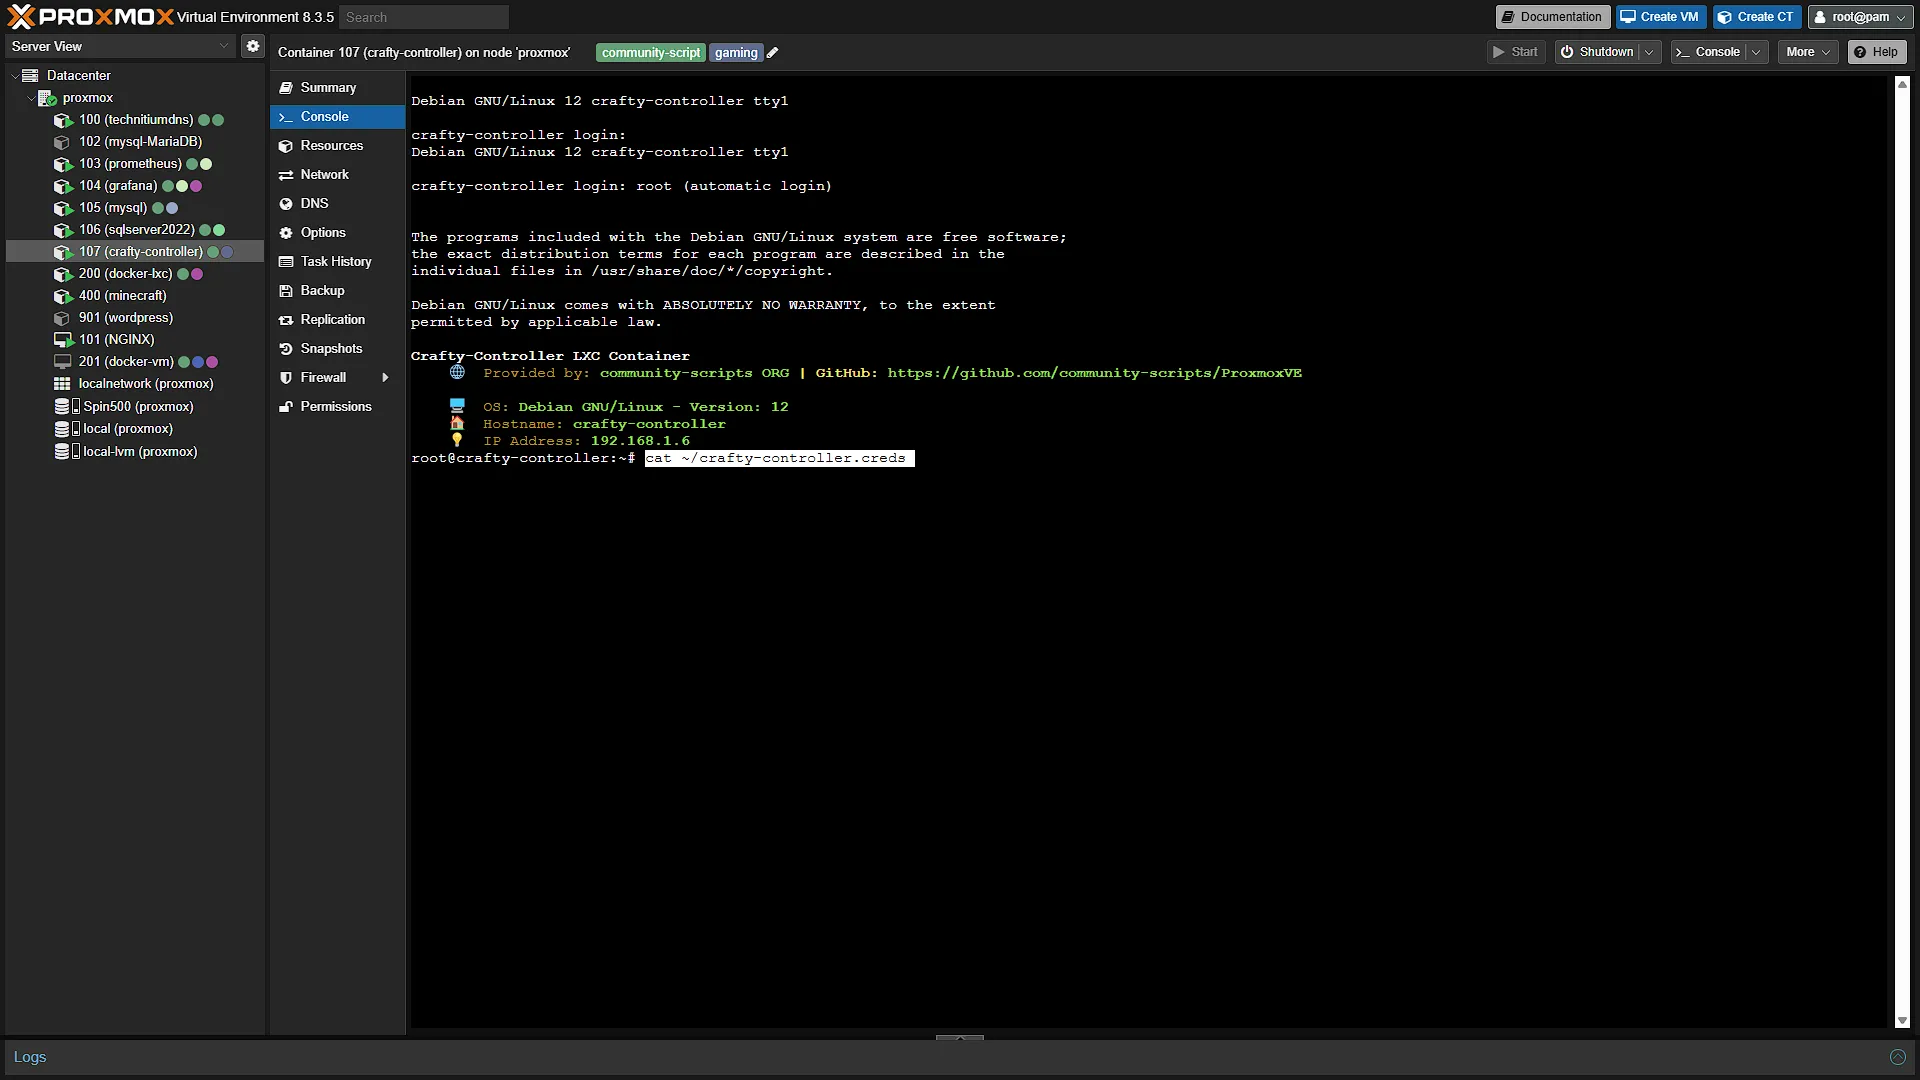Click the community-script tag
Image resolution: width=1920 pixels, height=1080 pixels.
pyautogui.click(x=651, y=53)
